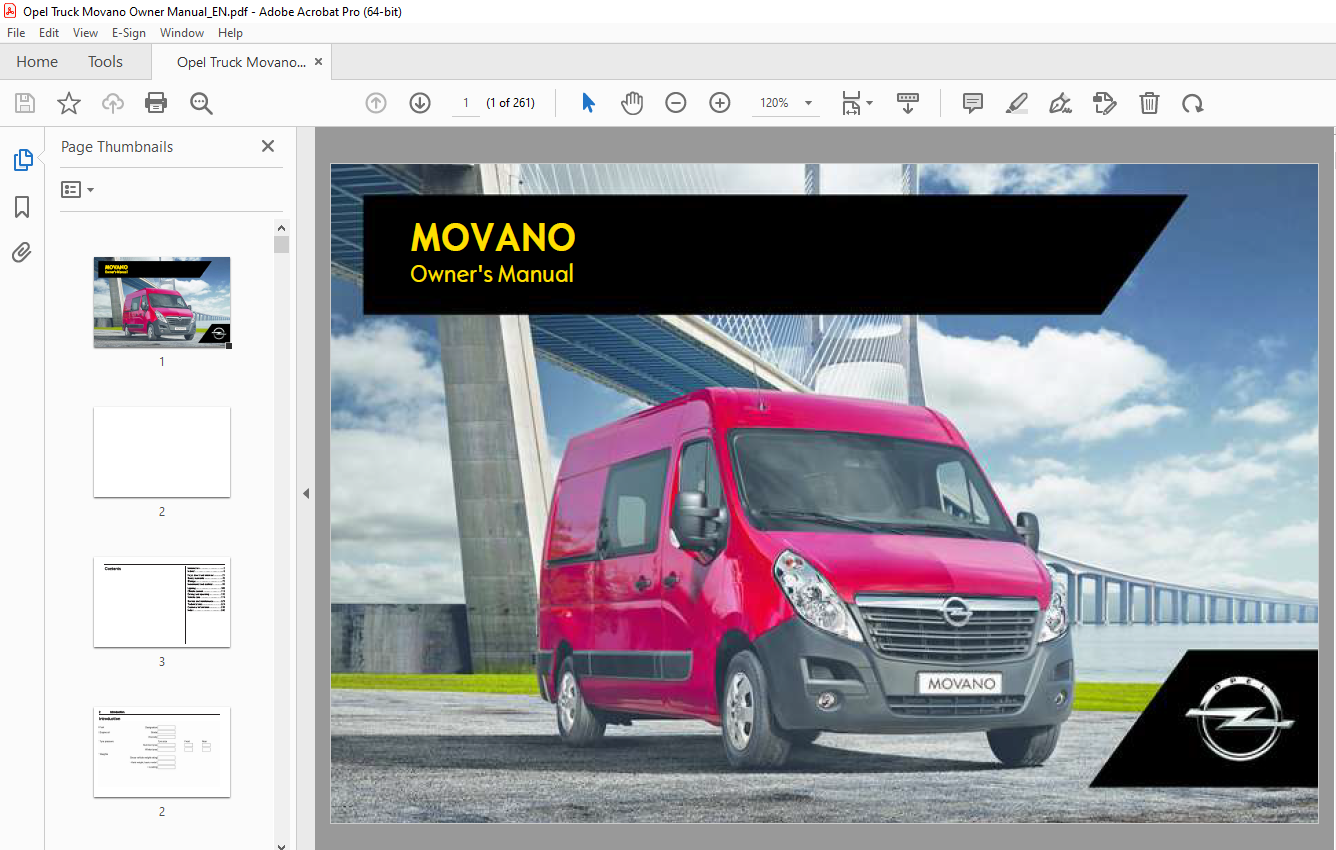Zoom in with the plus icon
The width and height of the screenshot is (1336, 850).
(720, 103)
